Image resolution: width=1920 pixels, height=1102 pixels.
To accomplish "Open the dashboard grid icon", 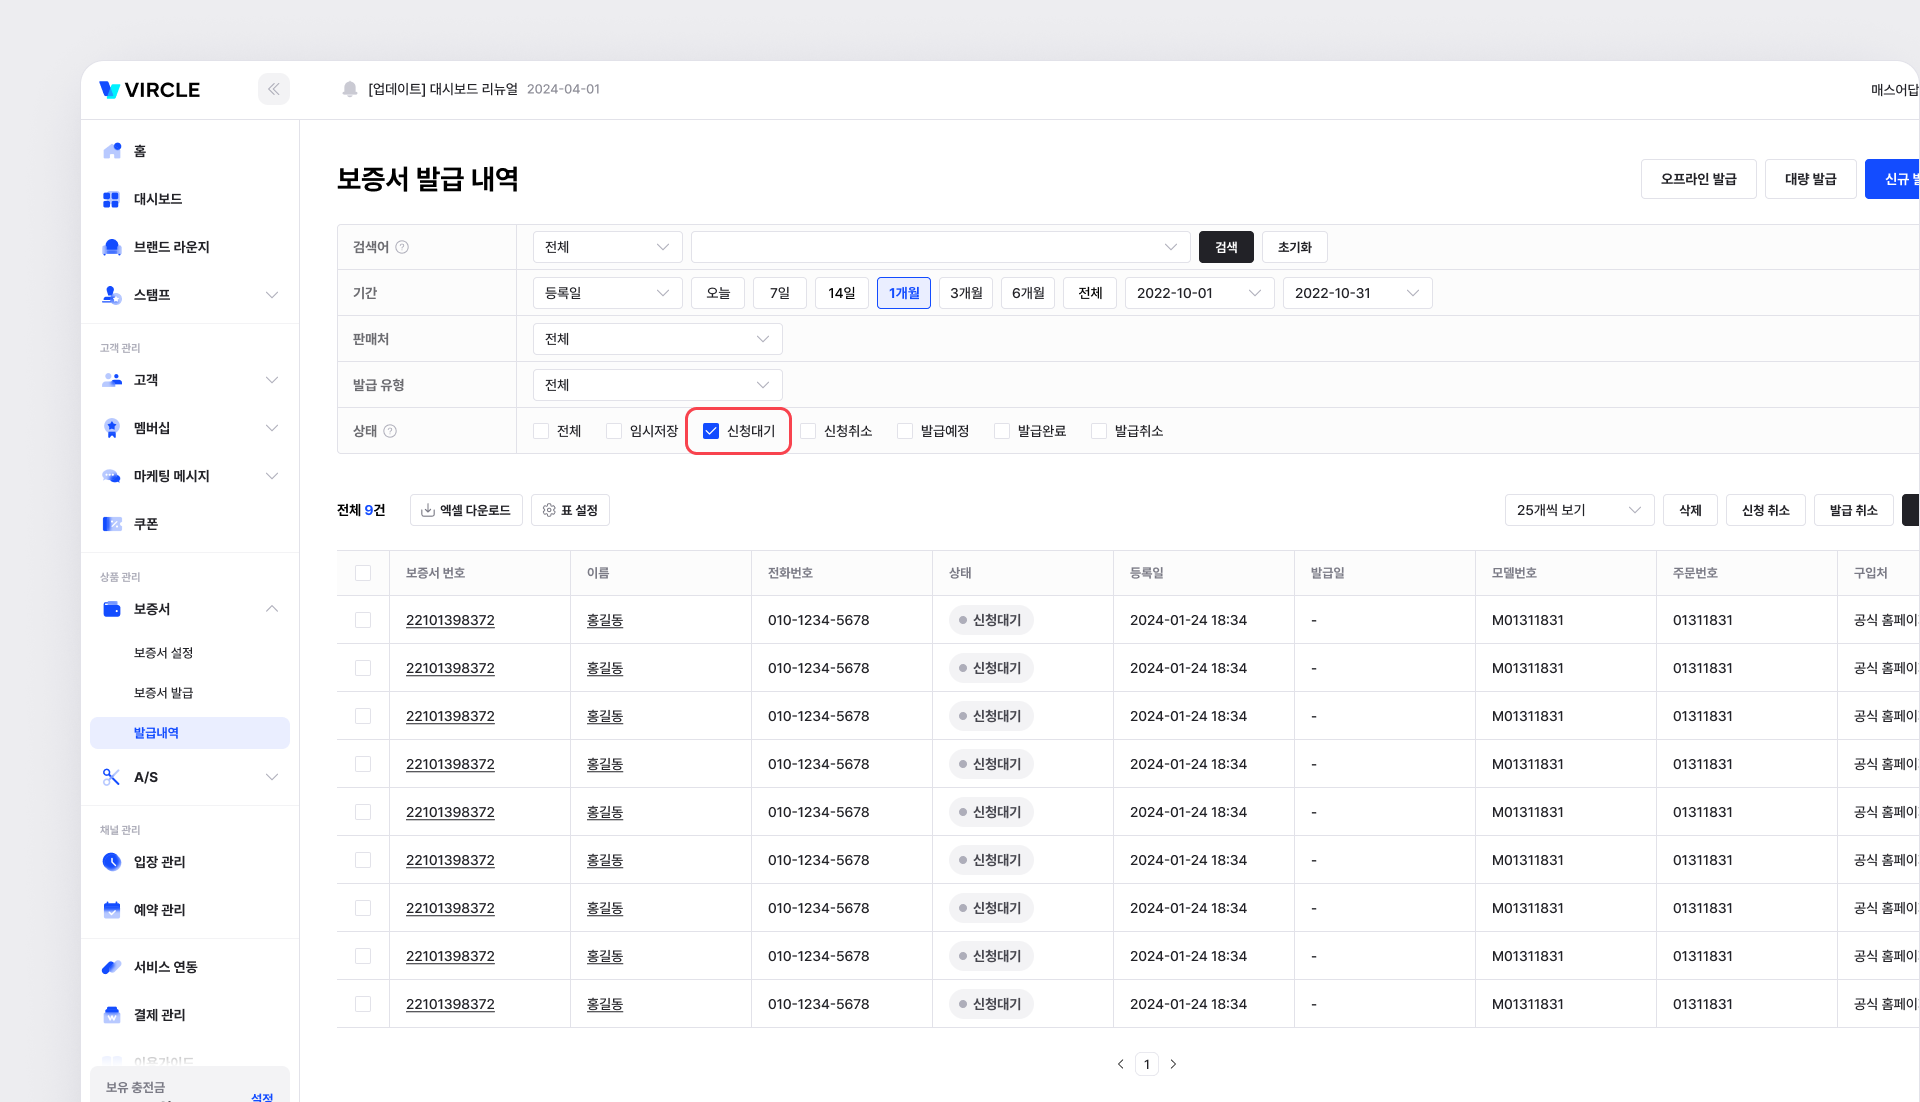I will click(x=111, y=199).
